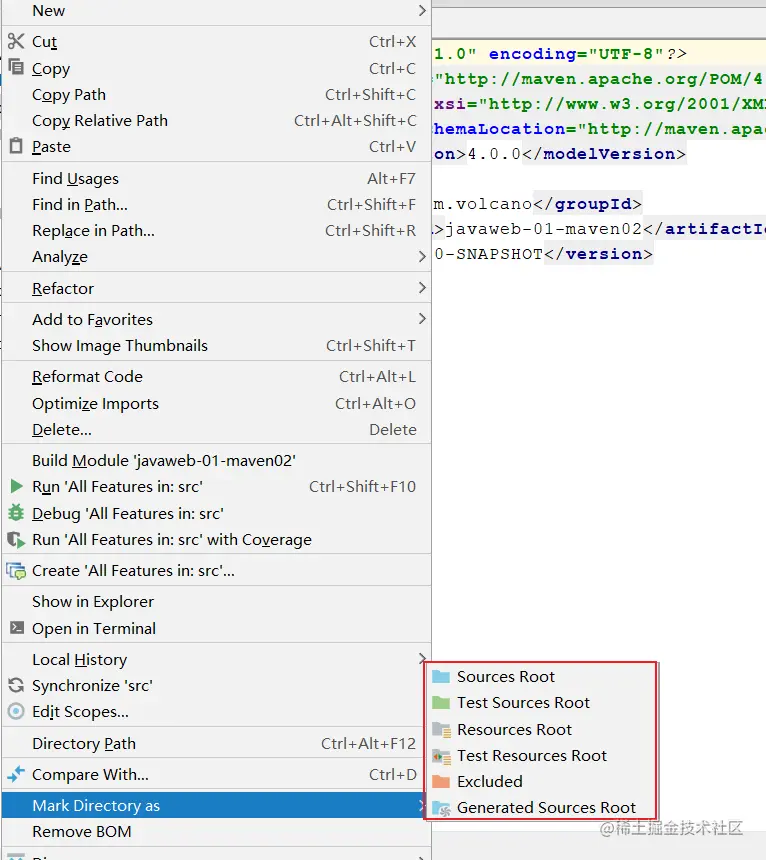The image size is (766, 860).
Task: Select Edit Scopes...
Action: [217, 711]
